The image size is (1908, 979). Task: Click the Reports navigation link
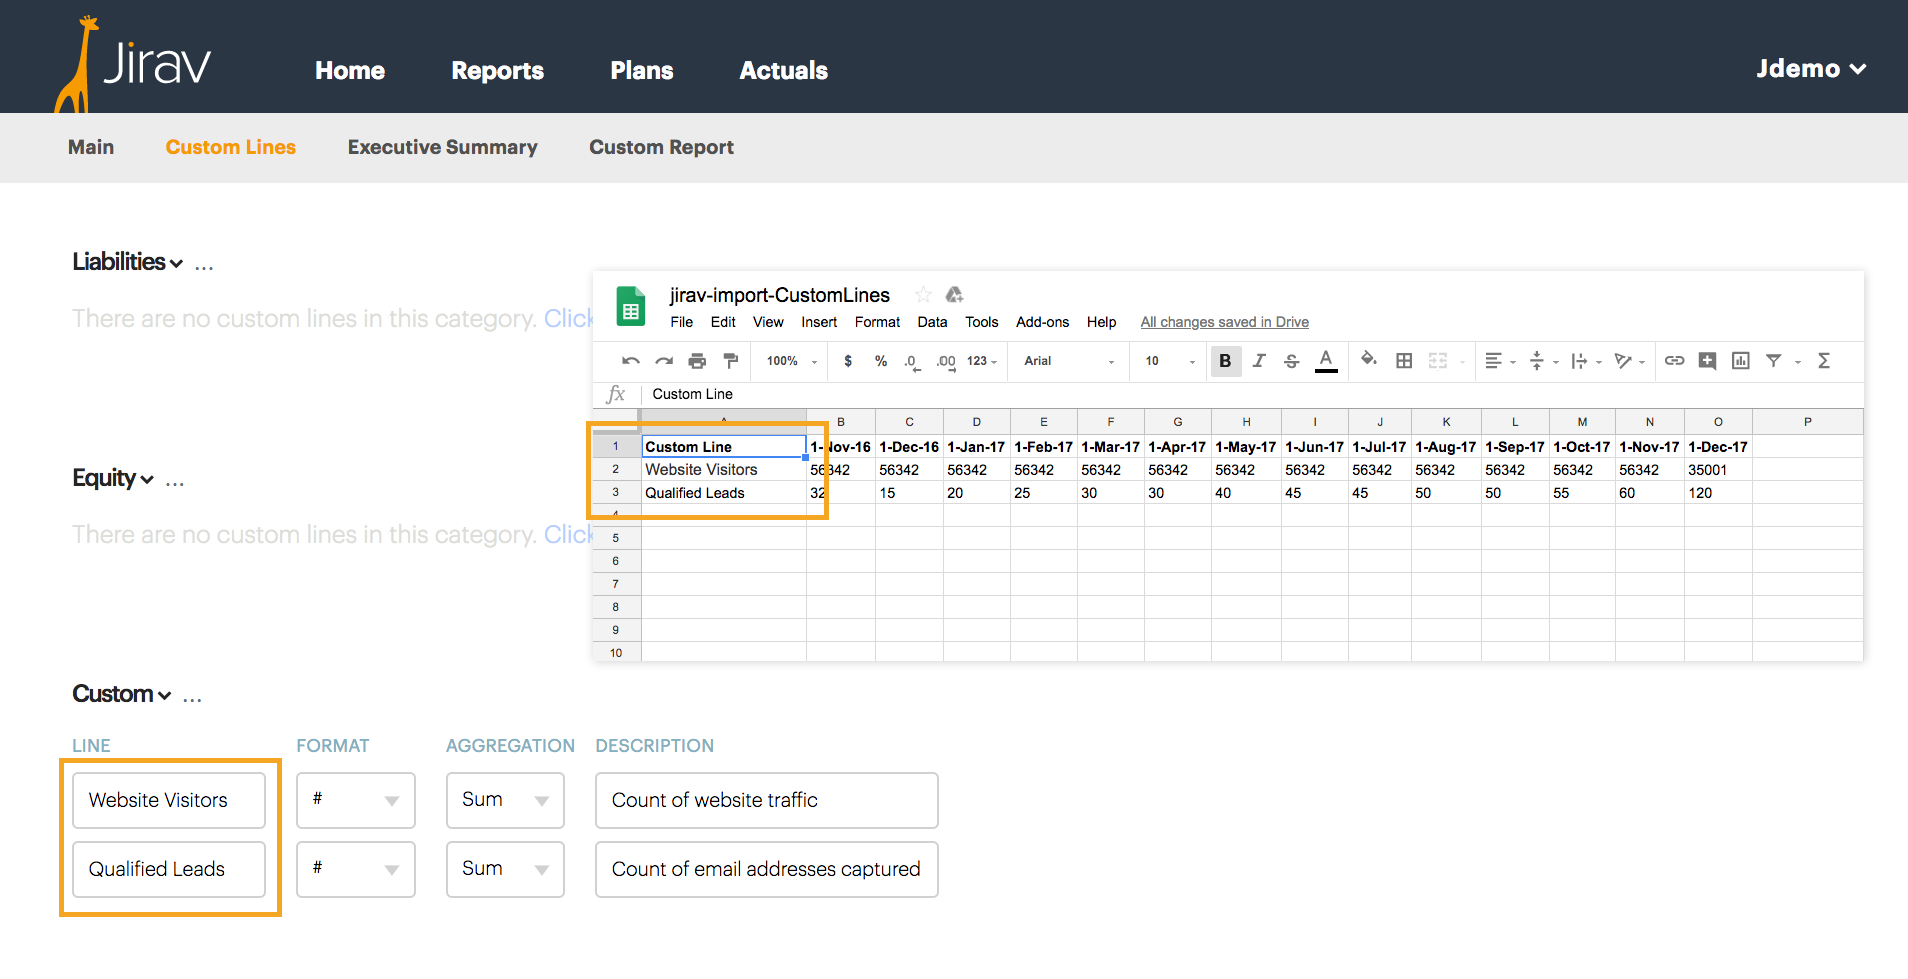(497, 71)
